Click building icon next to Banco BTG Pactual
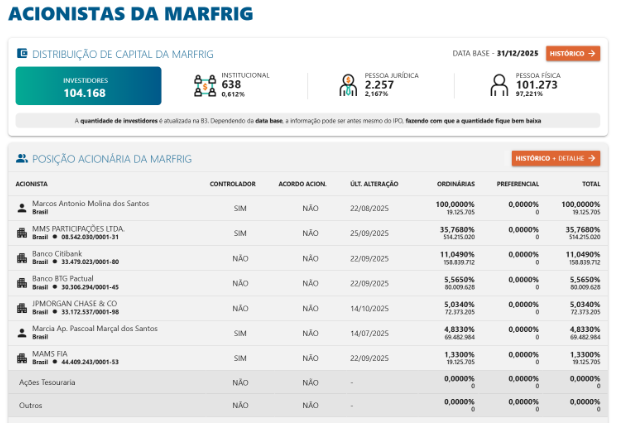The width and height of the screenshot is (617, 432). tap(22, 283)
